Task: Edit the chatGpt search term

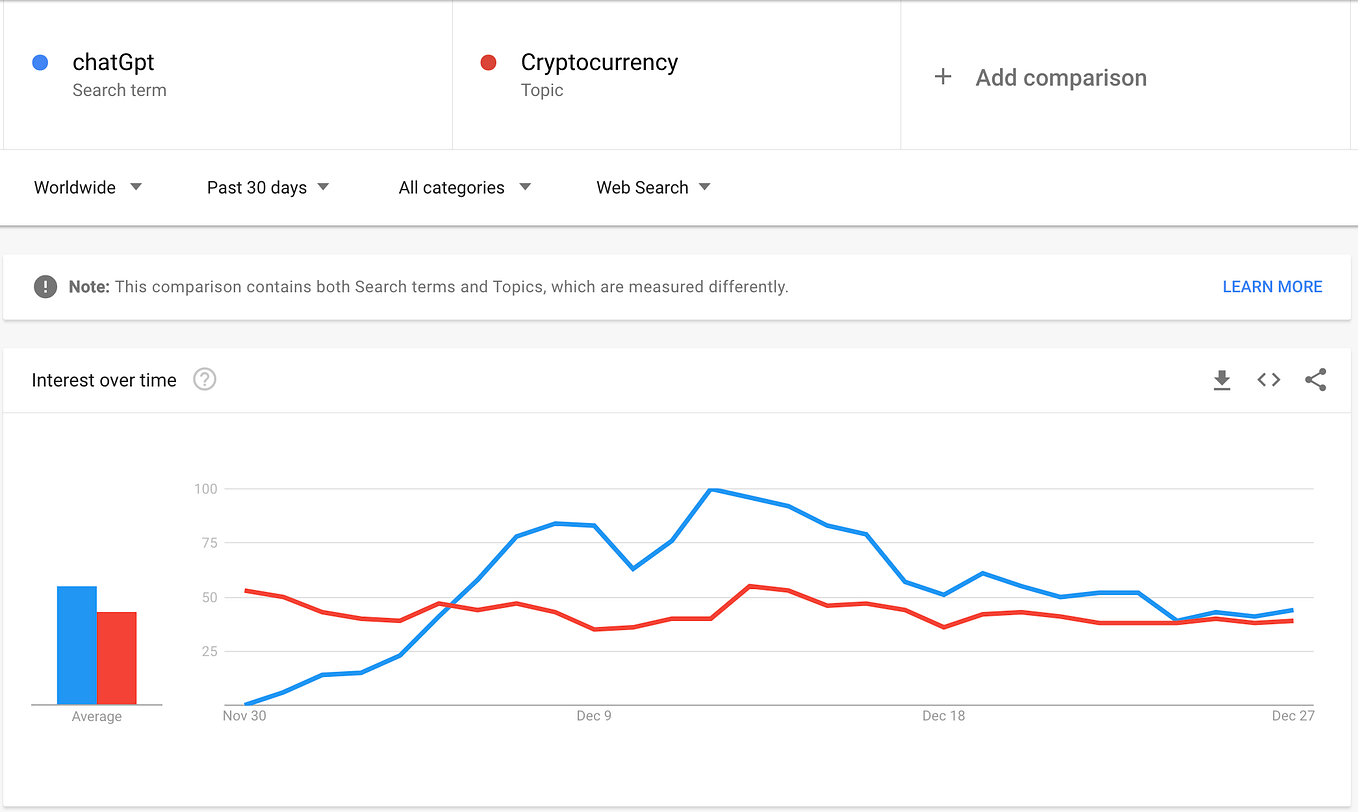Action: (113, 63)
